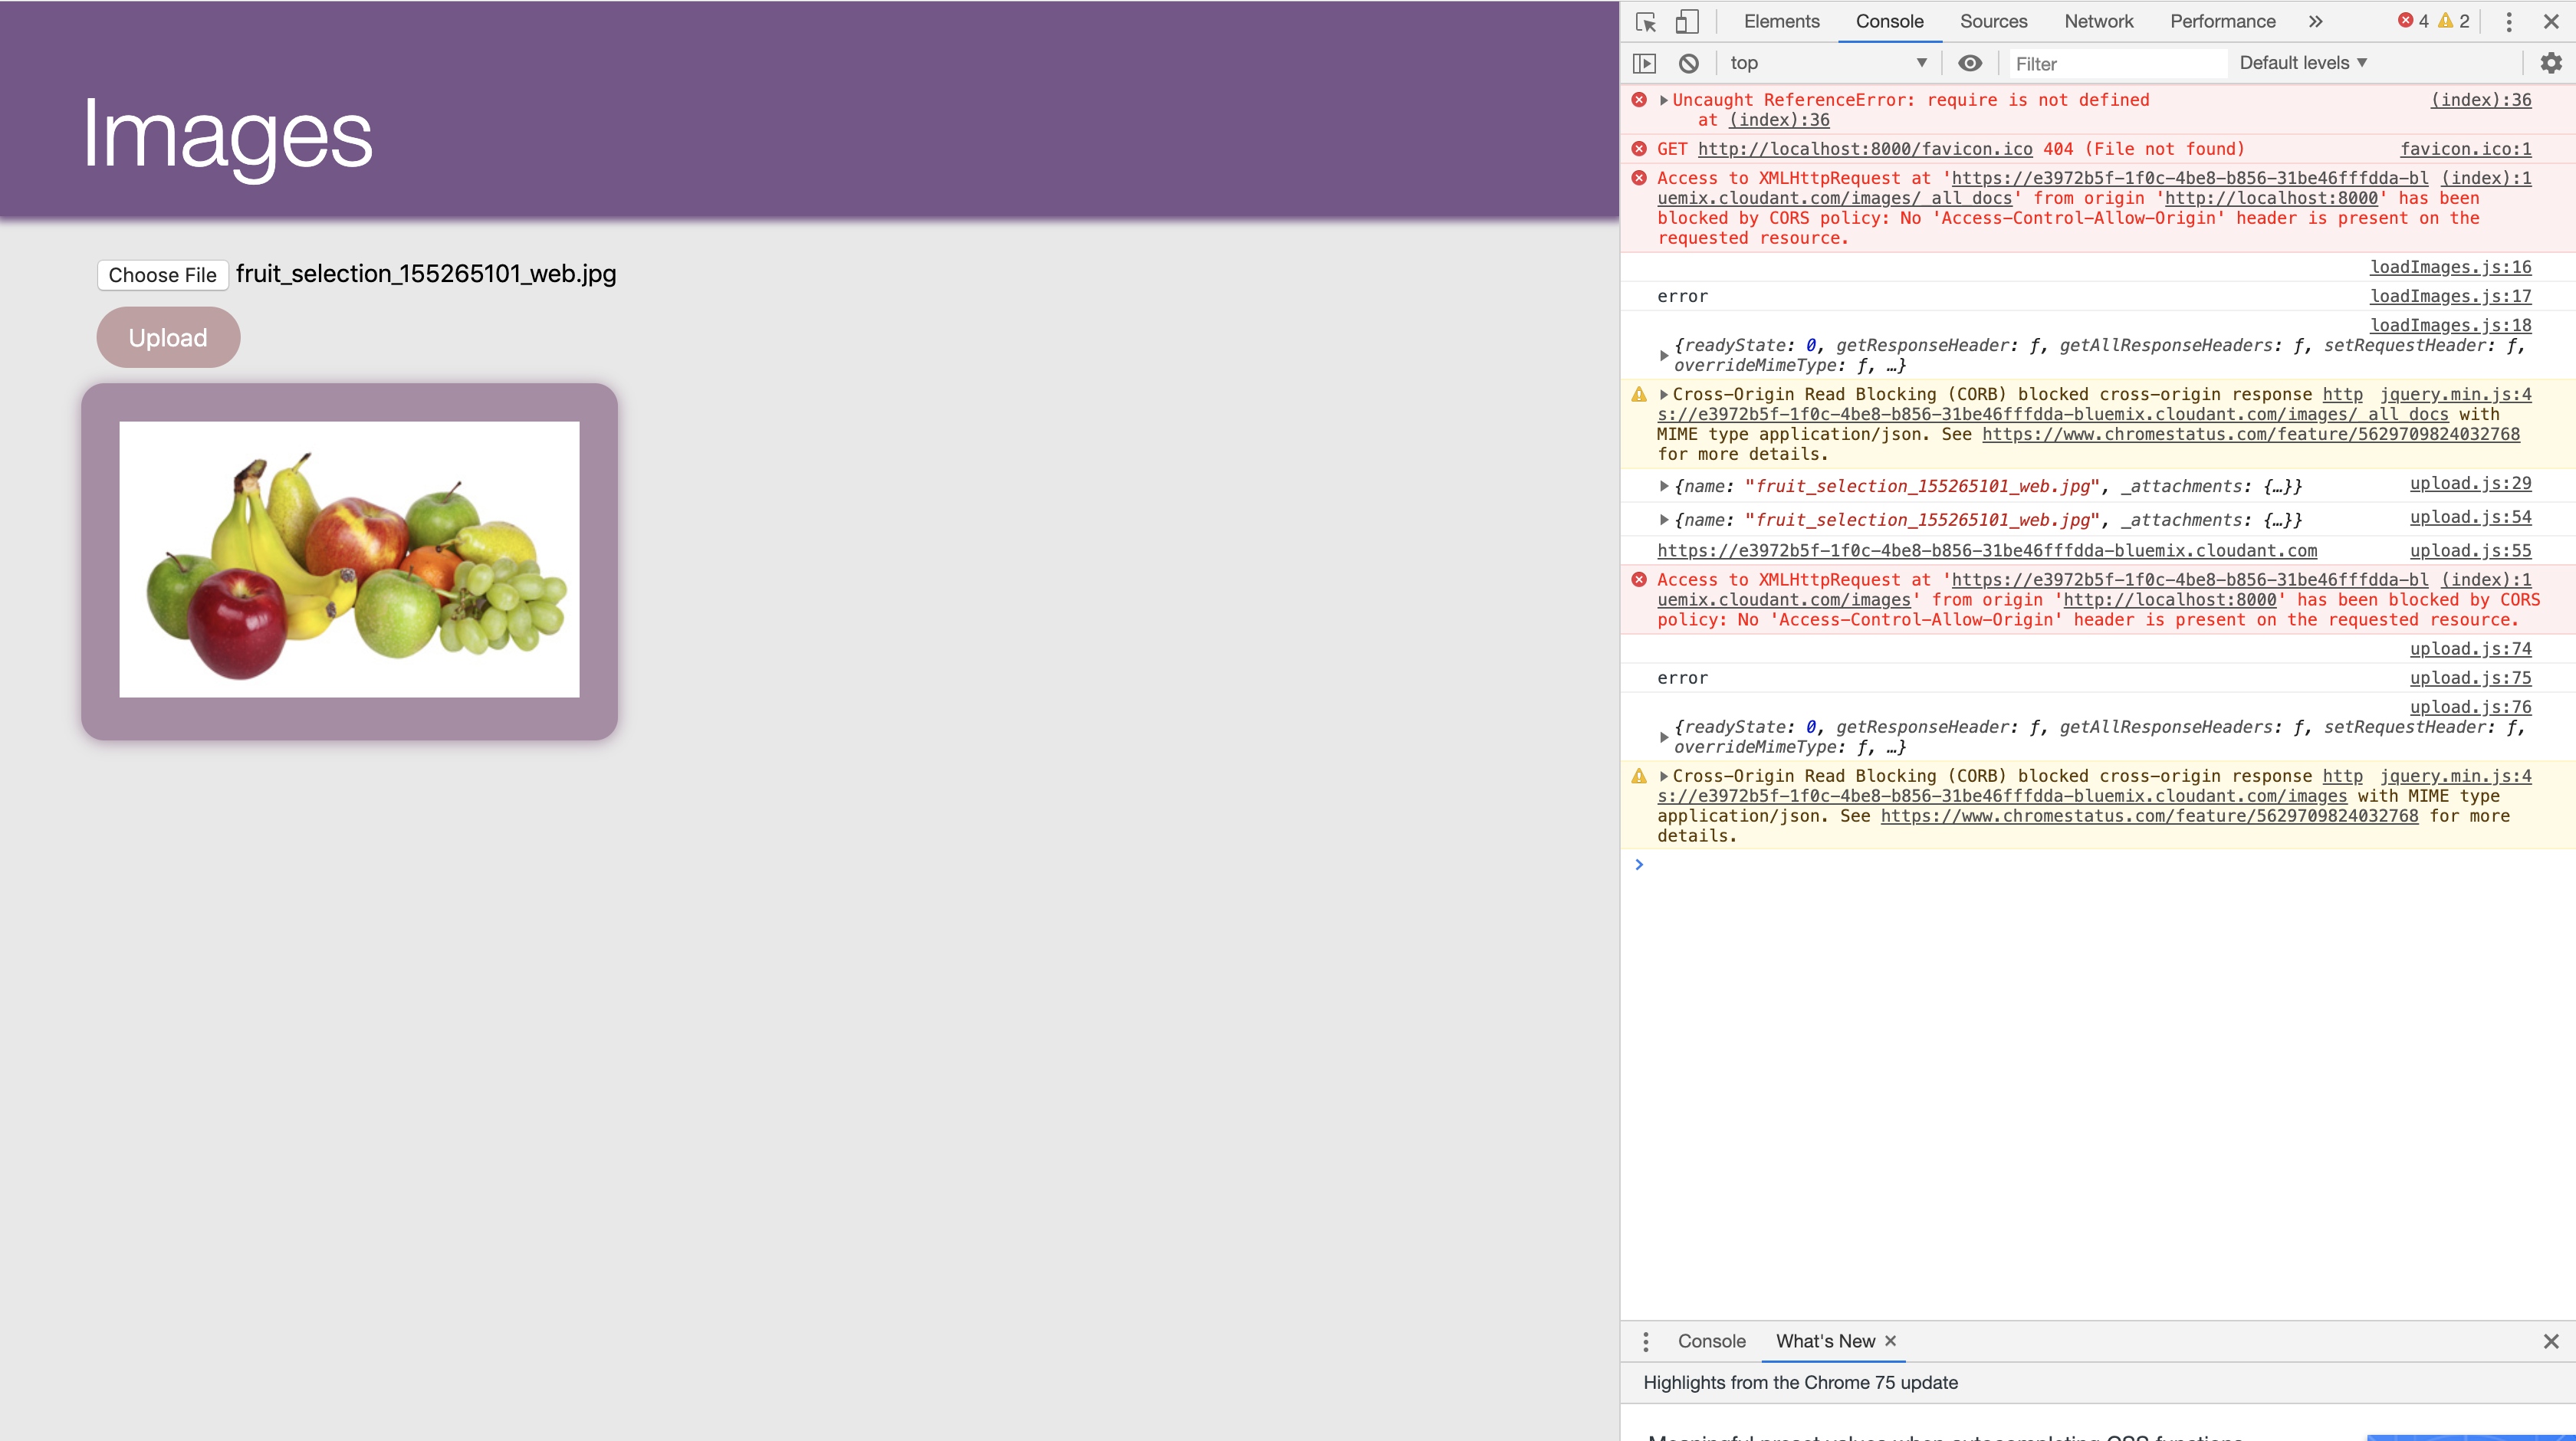This screenshot has width=2576, height=1441.
Task: Show the console sidebar panel icon
Action: (1645, 63)
